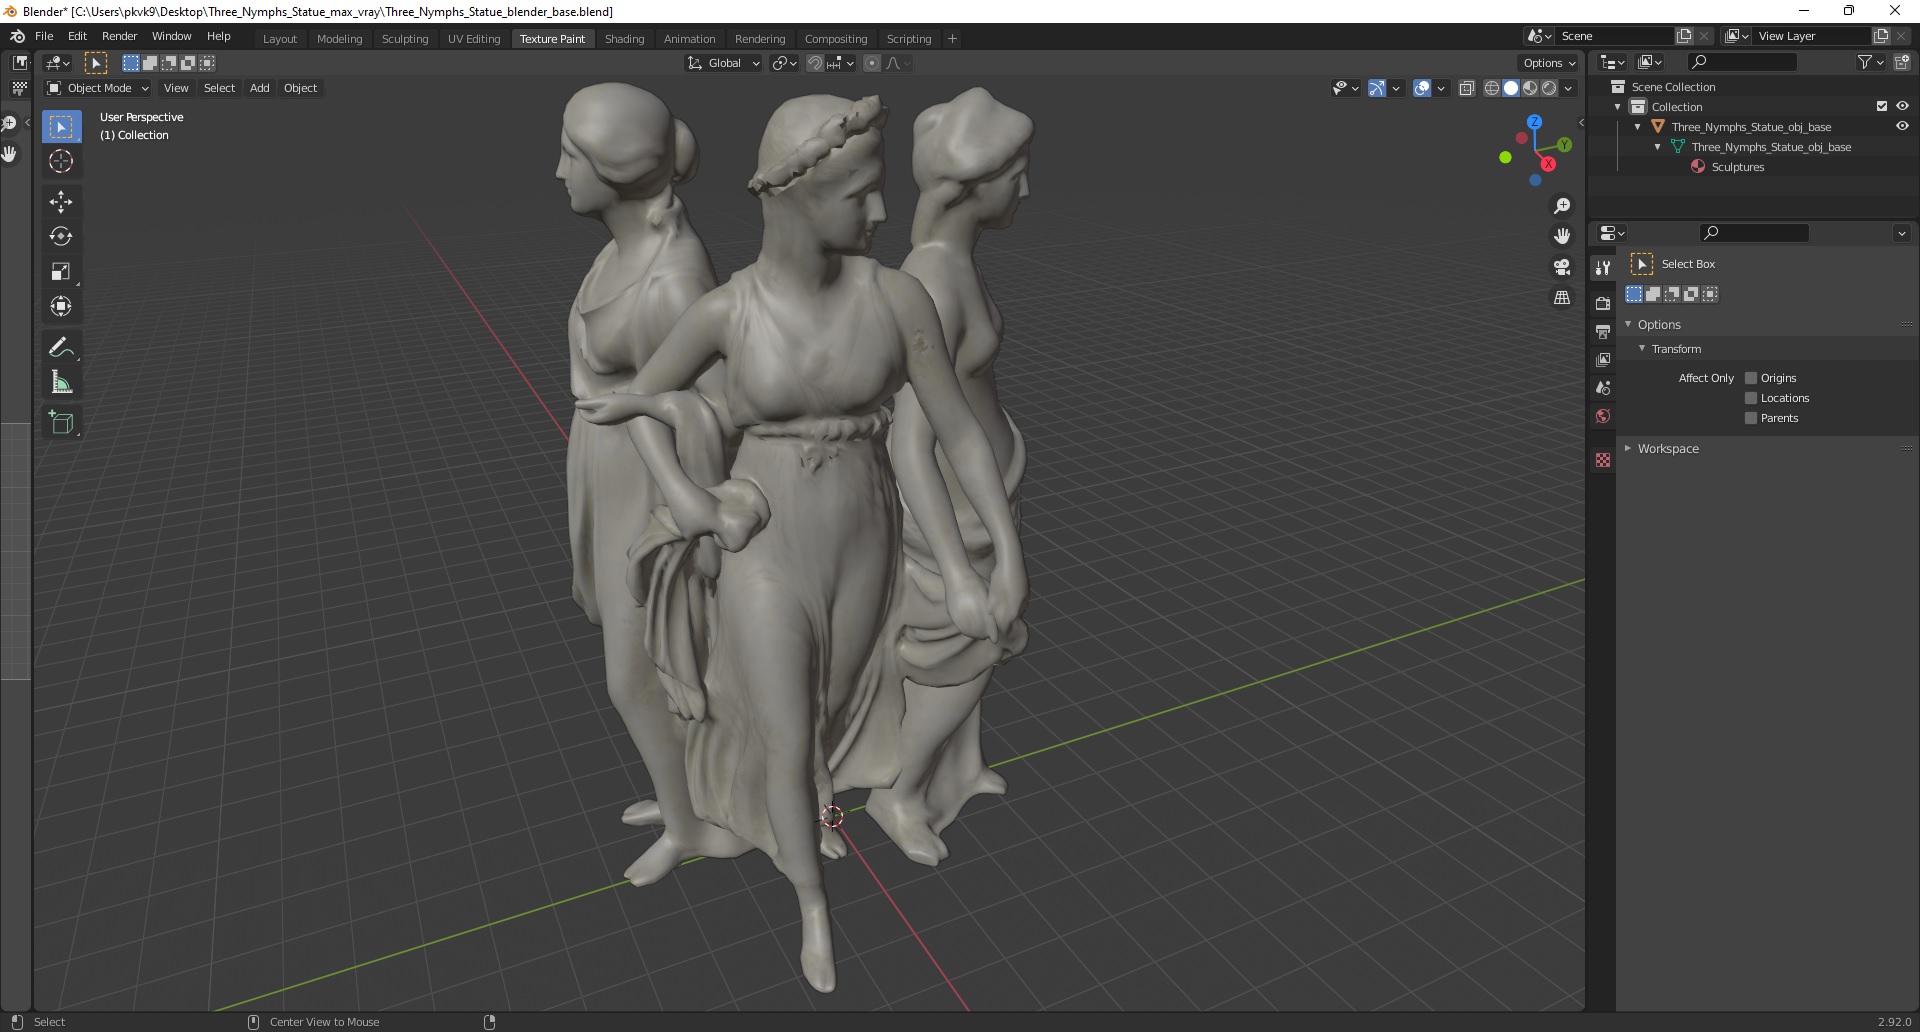
Task: Switch to the Sculpting workspace tab
Action: [404, 39]
